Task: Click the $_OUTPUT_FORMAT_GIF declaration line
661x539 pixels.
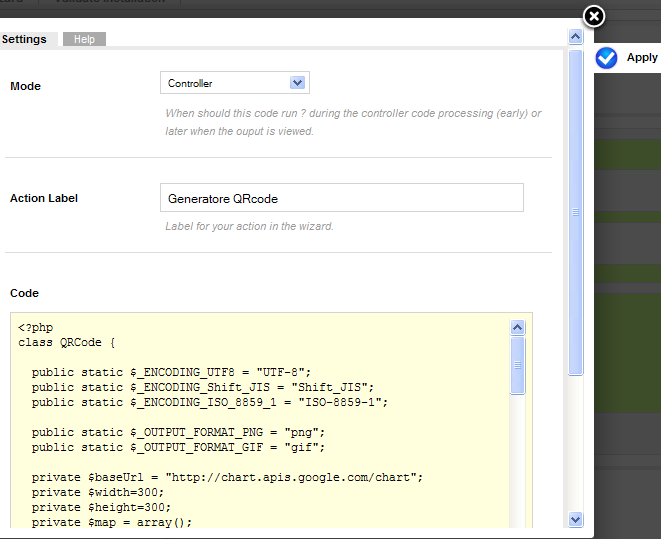Action: pyautogui.click(x=178, y=448)
